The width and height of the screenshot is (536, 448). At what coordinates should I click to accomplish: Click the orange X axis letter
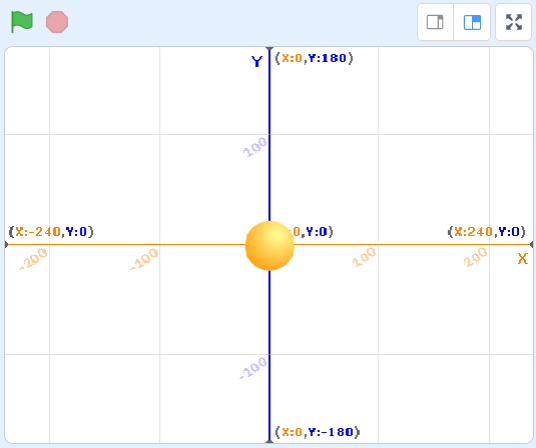(523, 259)
